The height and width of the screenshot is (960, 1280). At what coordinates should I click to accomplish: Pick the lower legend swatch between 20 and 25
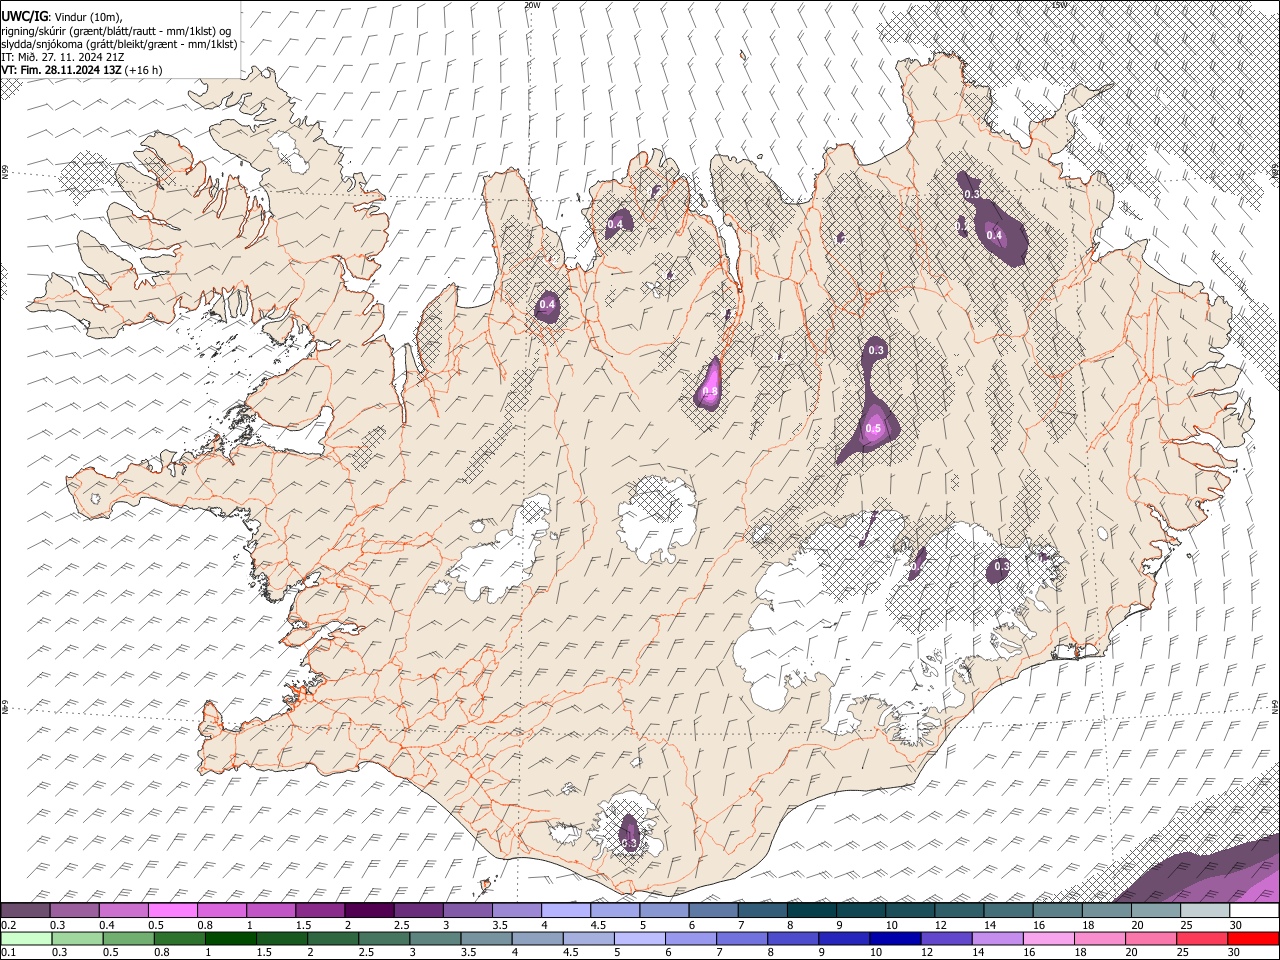point(1151,938)
